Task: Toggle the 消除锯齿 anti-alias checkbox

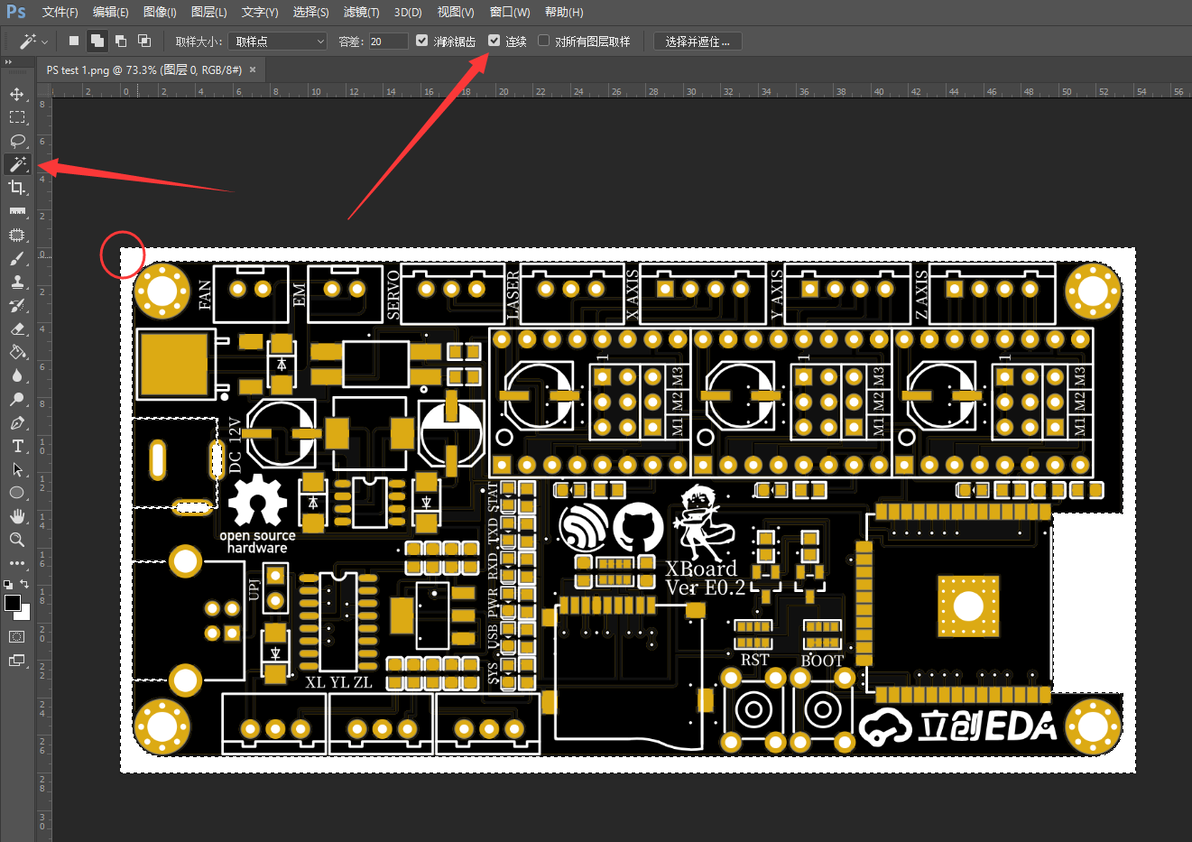Action: pyautogui.click(x=422, y=41)
